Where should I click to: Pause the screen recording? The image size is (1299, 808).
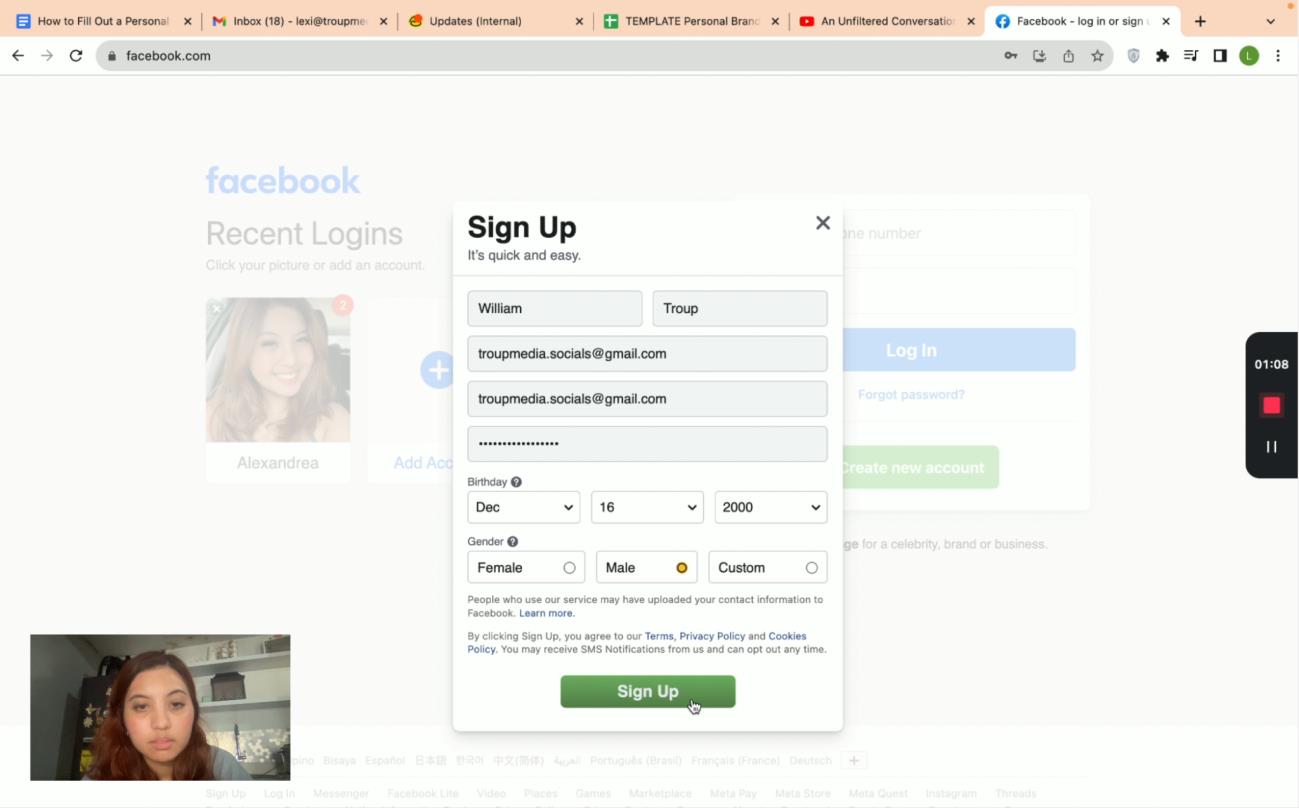pyautogui.click(x=1271, y=447)
